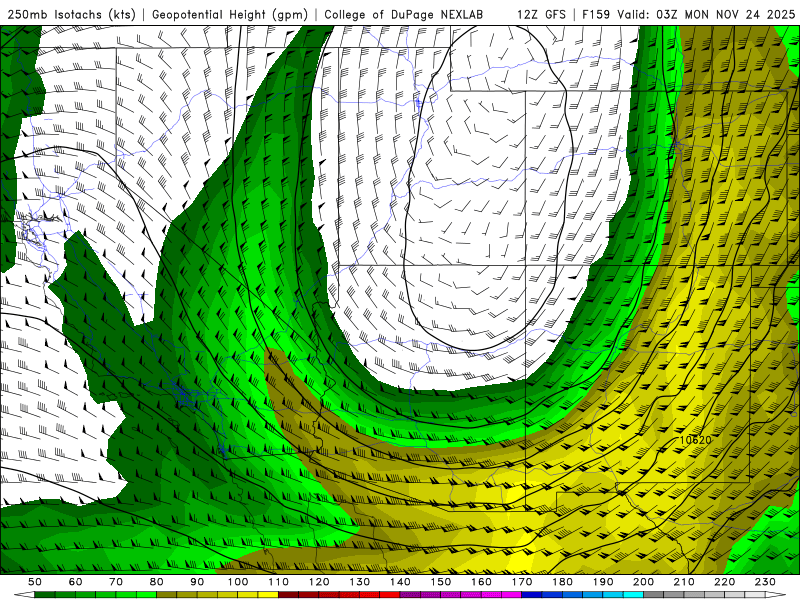Click the darkest green swatch under 50

pos(45,595)
